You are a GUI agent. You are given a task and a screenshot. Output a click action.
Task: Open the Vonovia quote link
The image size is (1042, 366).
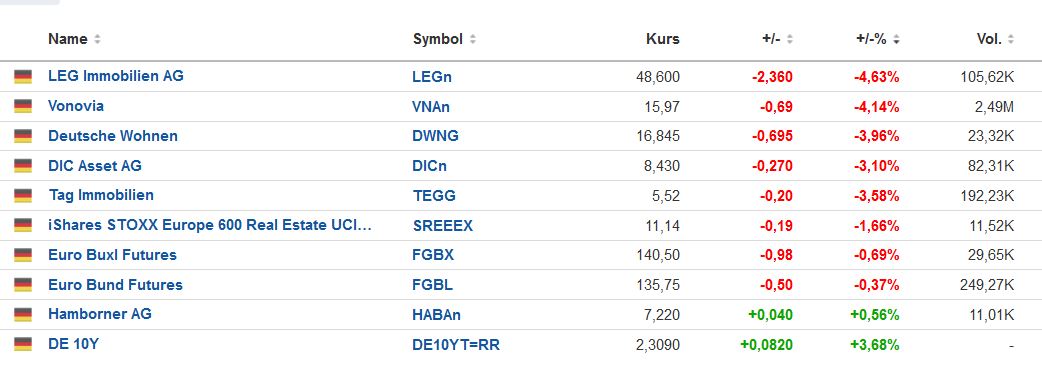(x=76, y=106)
